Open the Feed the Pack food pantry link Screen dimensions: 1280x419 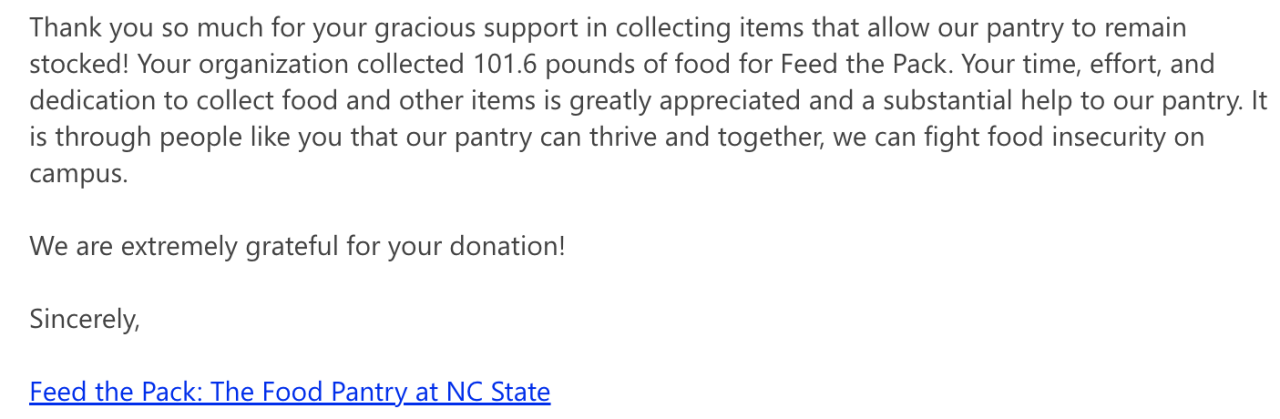(x=290, y=391)
